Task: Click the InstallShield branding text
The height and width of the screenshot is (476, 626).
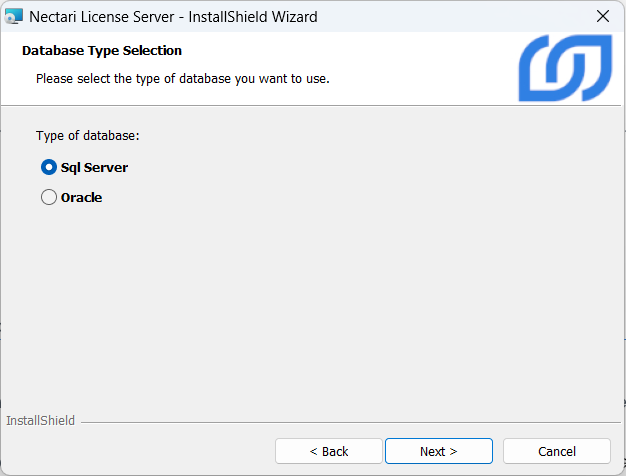Action: click(40, 421)
